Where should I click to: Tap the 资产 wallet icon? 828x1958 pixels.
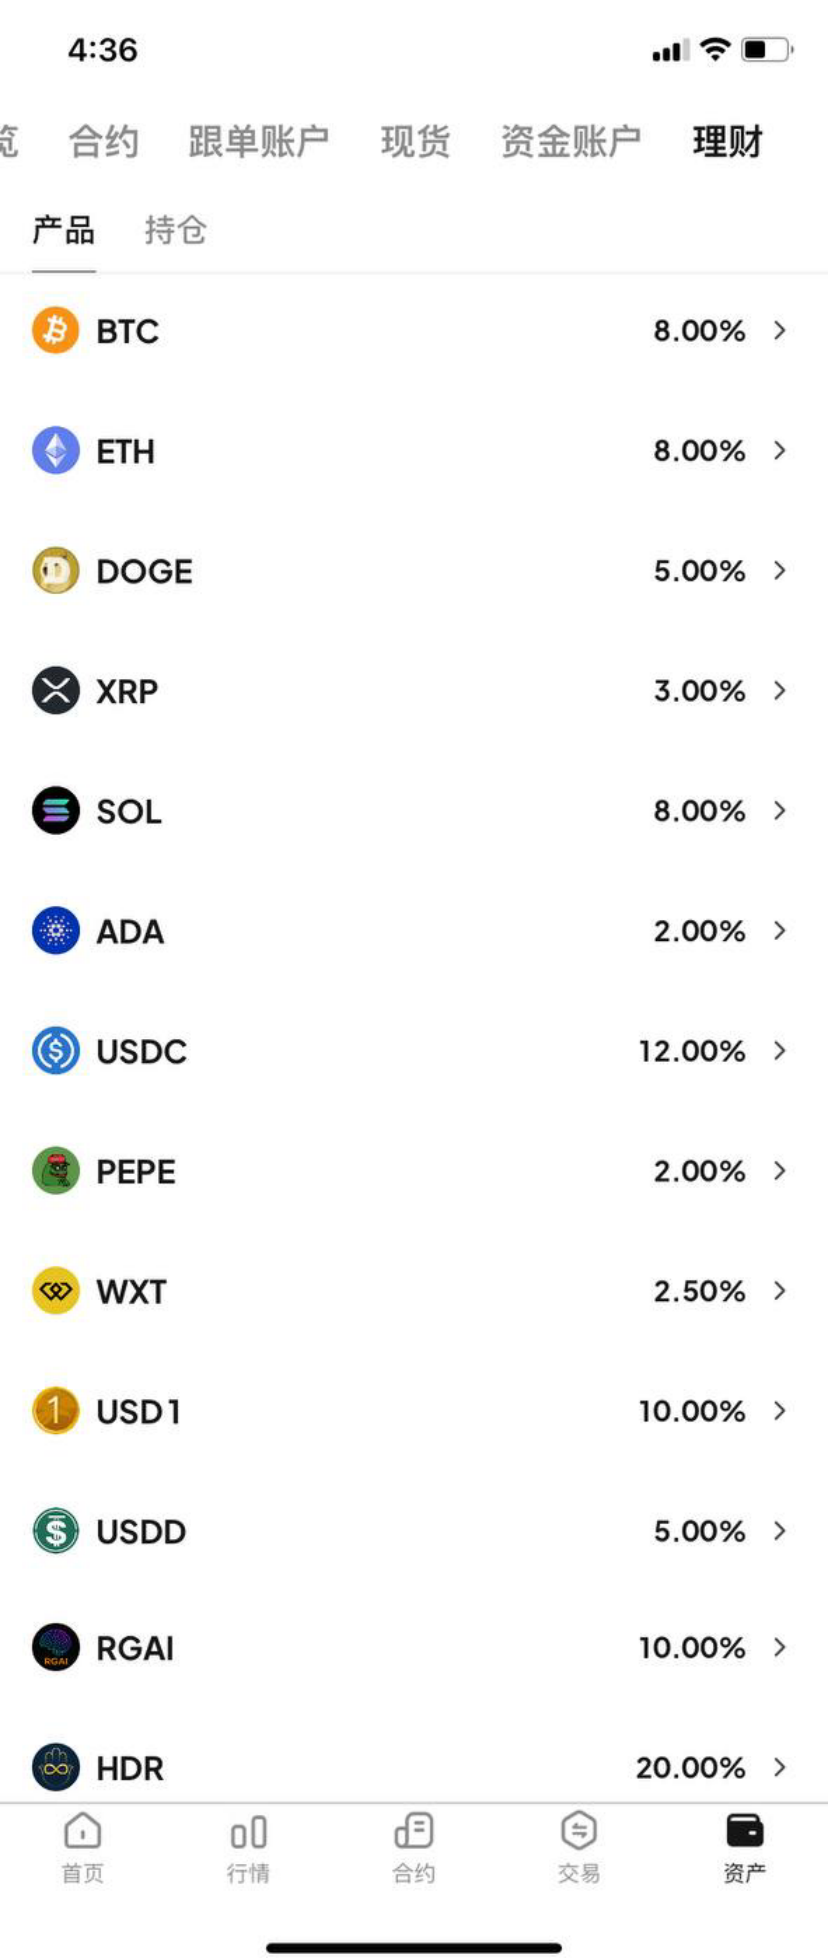coord(744,1833)
